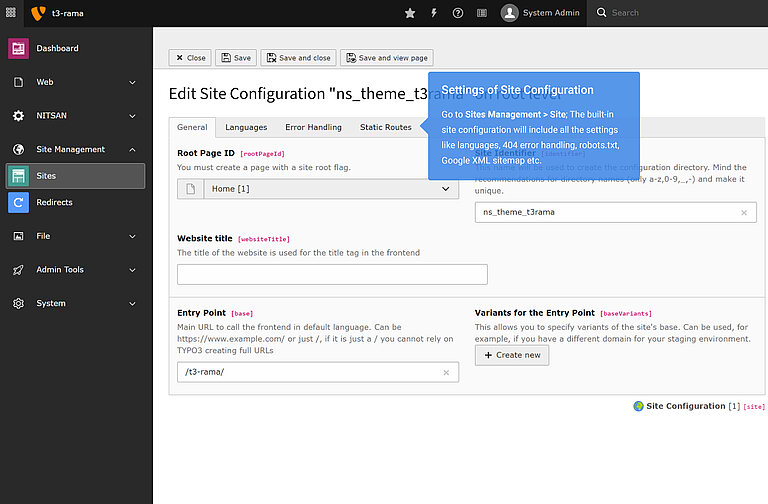
Task: Switch to the Languages tab
Action: (x=246, y=128)
